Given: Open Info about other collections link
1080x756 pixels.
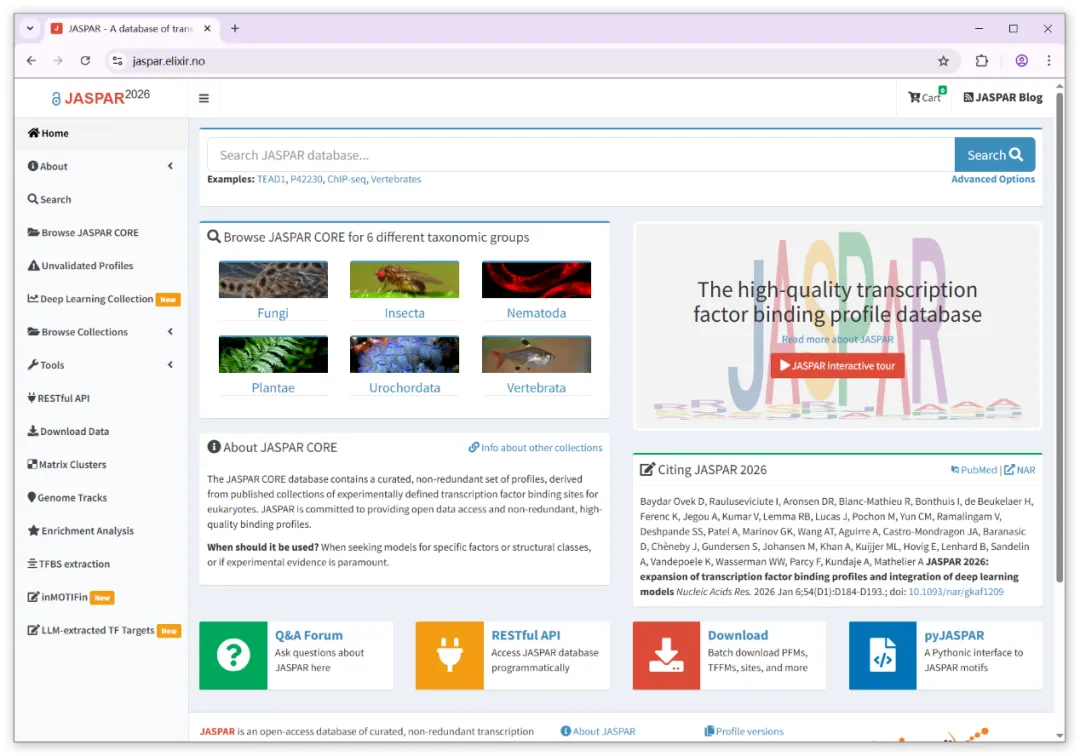Looking at the screenshot, I should 535,448.
